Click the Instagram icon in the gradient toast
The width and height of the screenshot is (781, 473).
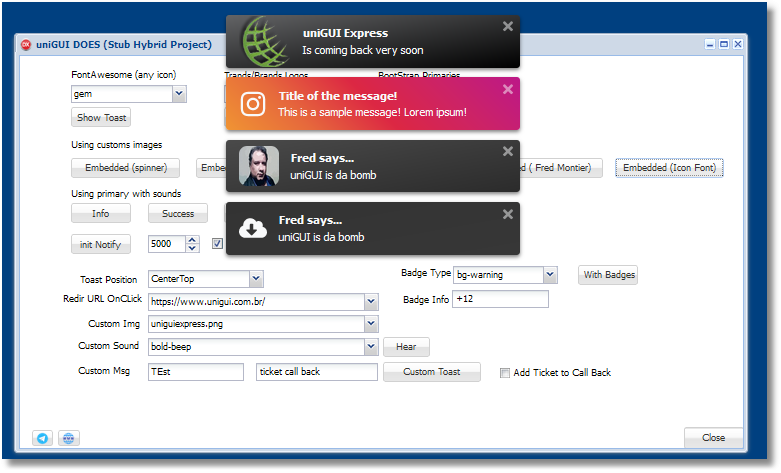(253, 104)
